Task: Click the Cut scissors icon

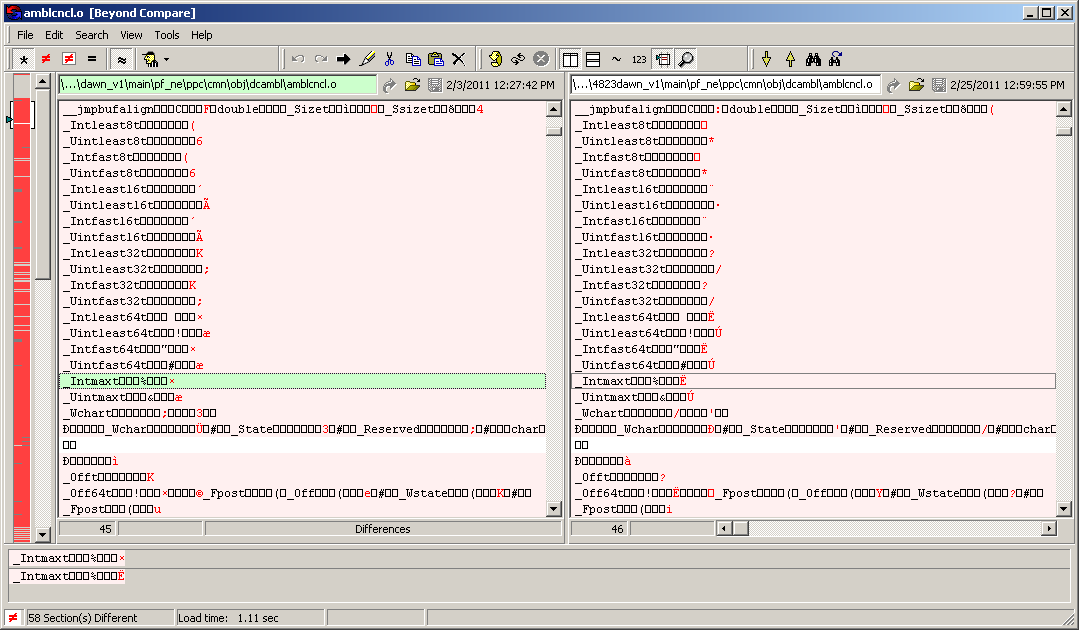Action: coord(389,59)
